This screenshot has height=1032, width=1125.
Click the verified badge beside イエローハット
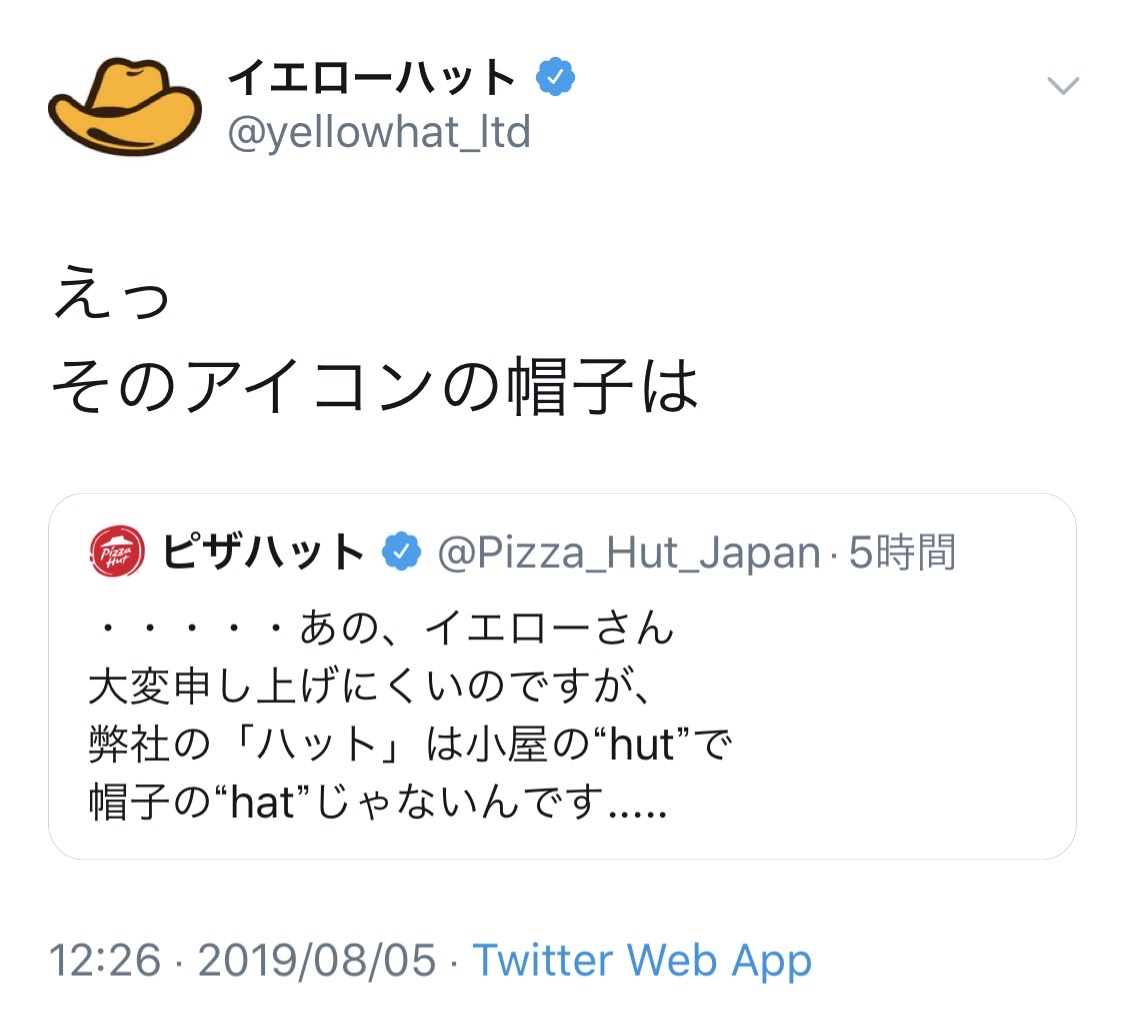556,79
